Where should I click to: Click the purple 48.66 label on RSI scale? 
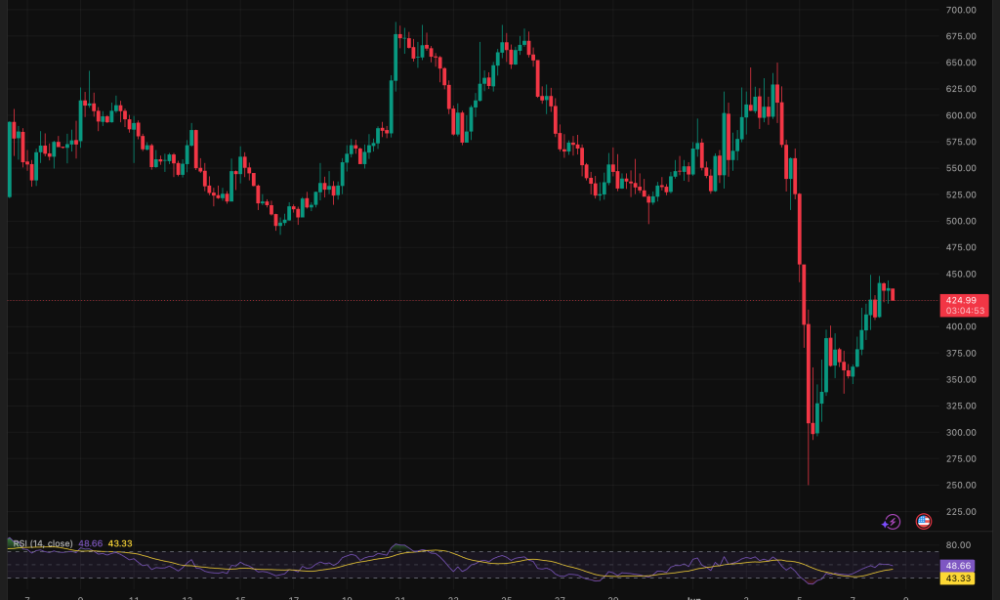pos(958,566)
